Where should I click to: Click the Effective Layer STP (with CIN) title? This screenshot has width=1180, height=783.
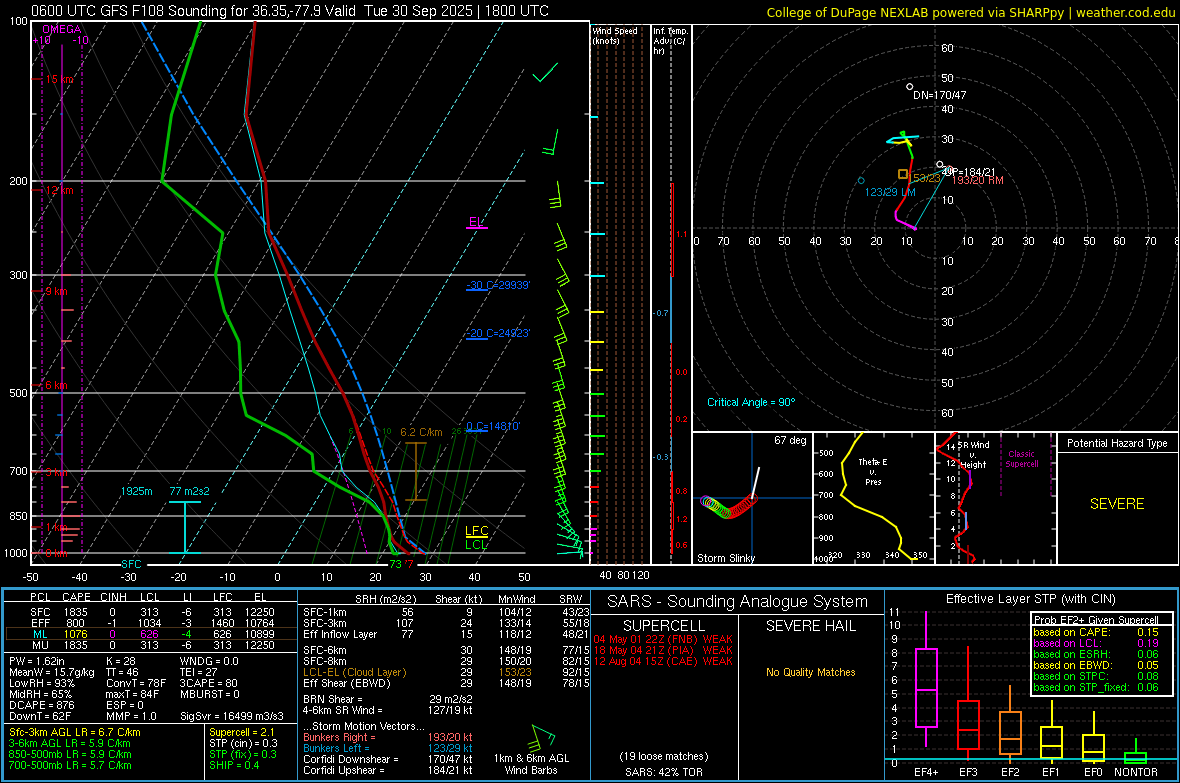click(1030, 599)
